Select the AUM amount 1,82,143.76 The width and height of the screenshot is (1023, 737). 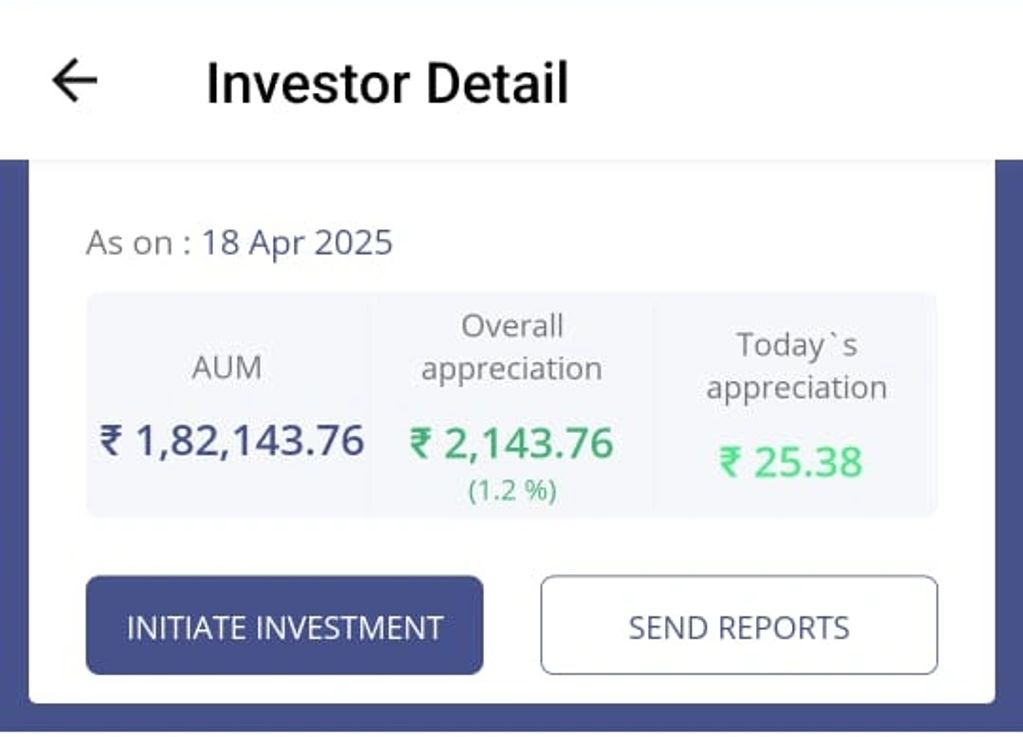249,440
